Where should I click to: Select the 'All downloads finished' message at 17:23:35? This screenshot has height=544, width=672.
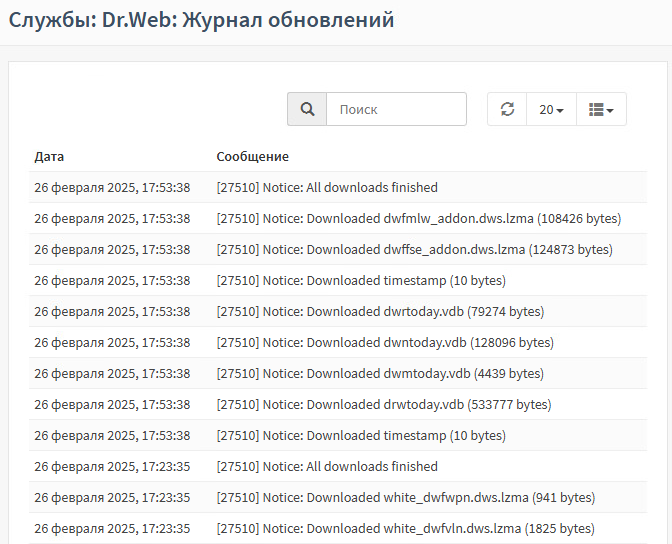(x=327, y=466)
